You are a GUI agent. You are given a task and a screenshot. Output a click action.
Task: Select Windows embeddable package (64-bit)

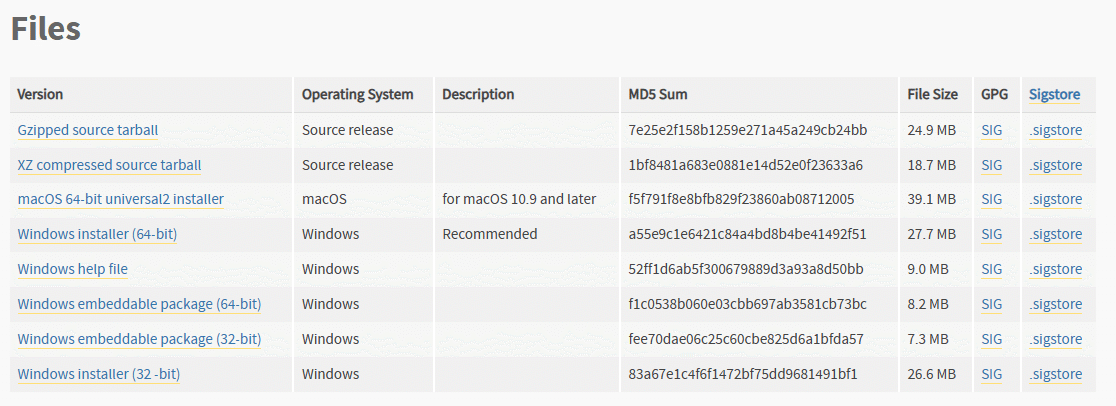click(x=140, y=304)
